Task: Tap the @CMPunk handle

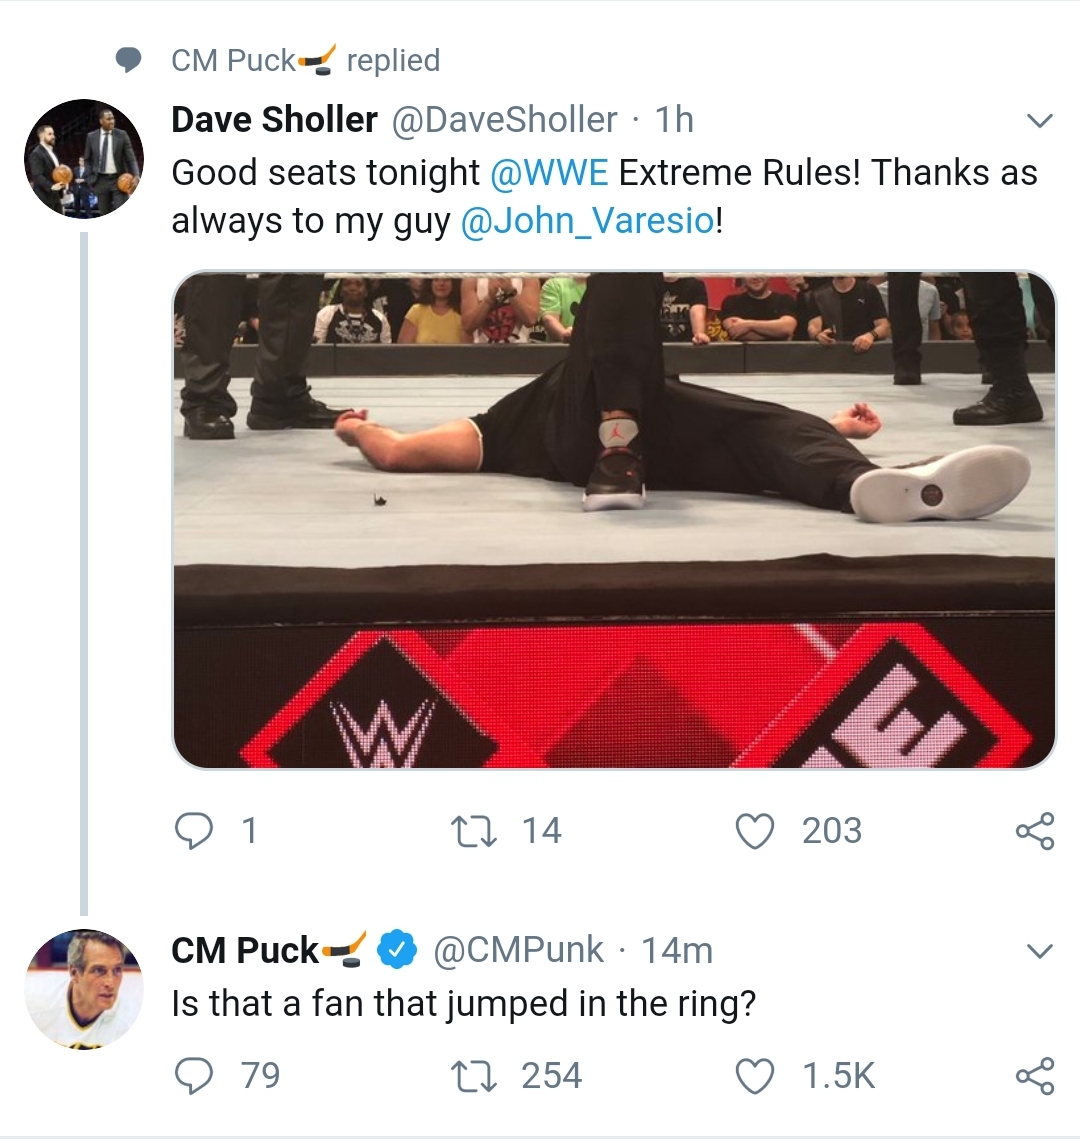Action: click(518, 950)
